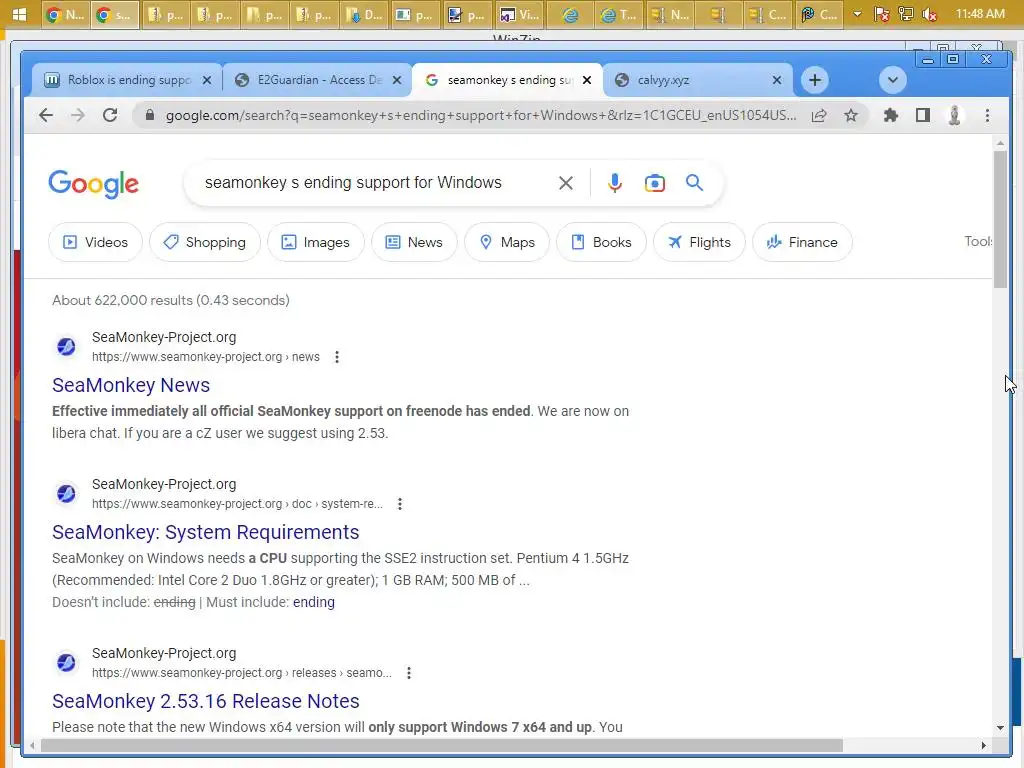Open options for the Release Notes result
This screenshot has height=768, width=1024.
(409, 673)
